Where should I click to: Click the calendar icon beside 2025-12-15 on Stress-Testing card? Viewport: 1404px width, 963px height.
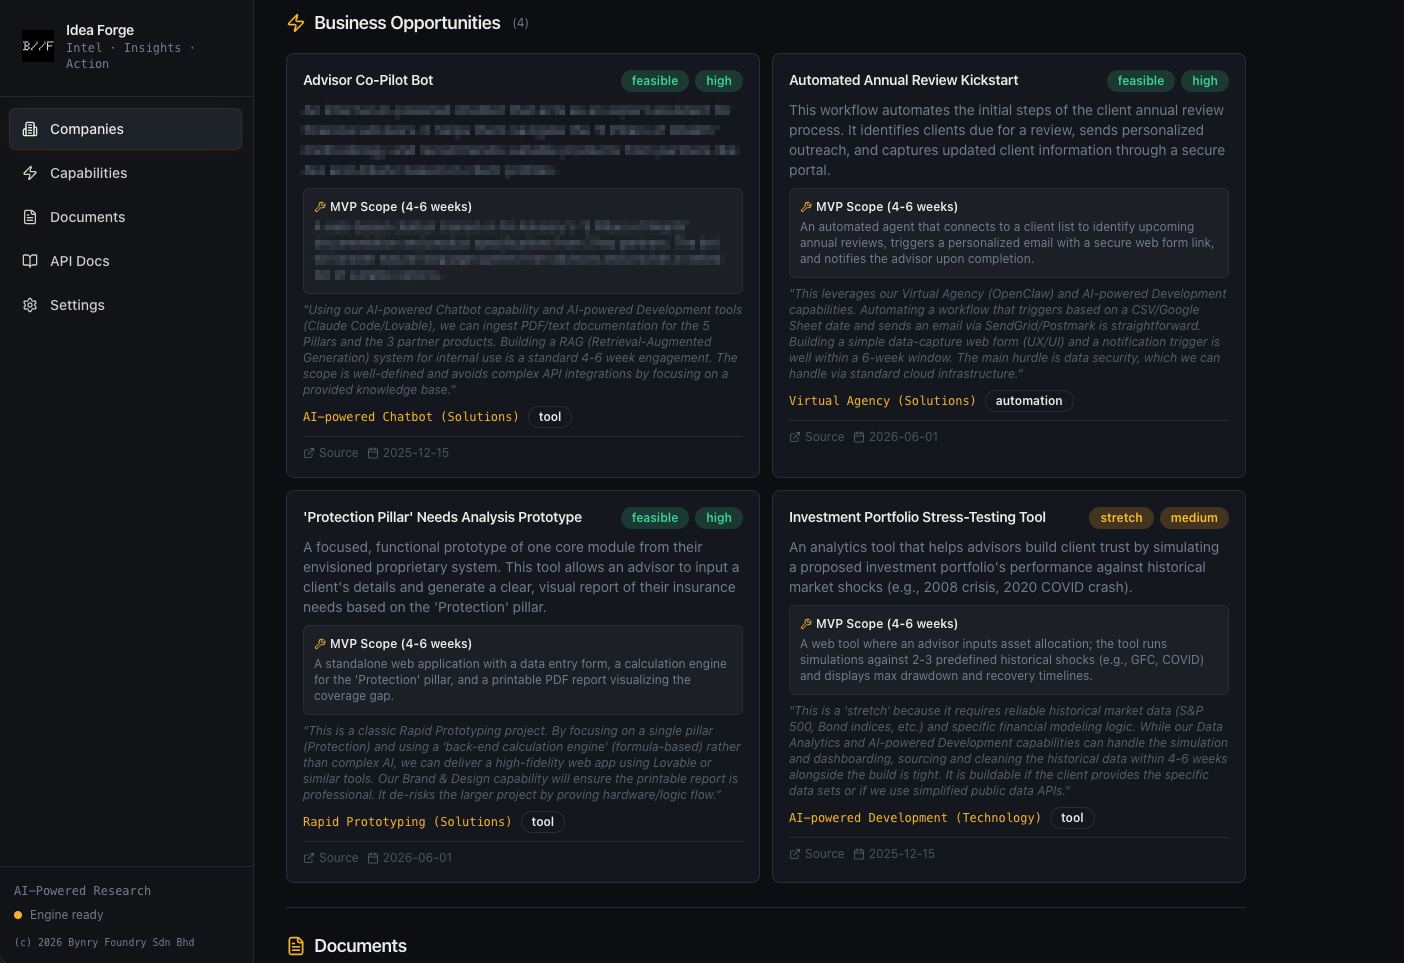(859, 854)
